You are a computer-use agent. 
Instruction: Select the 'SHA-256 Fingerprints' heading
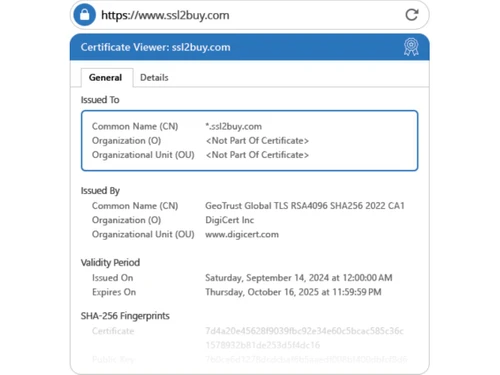pyautogui.click(x=125, y=316)
